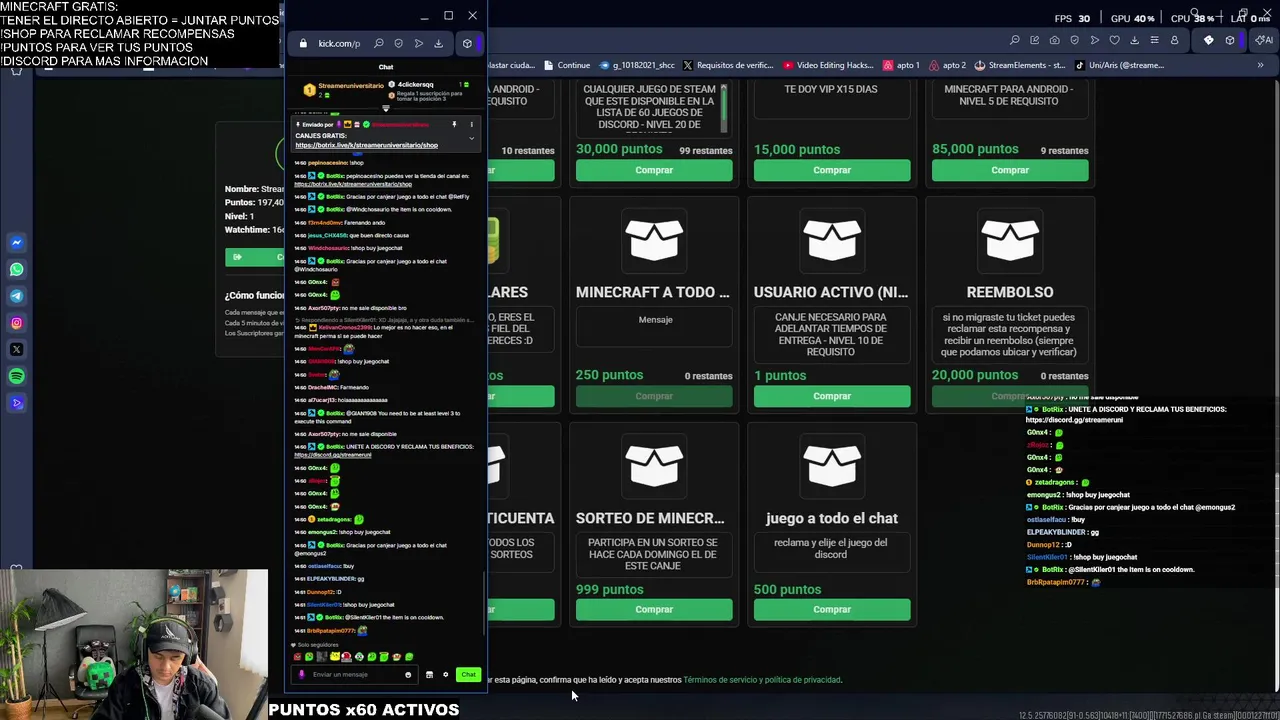Click Streameruniversitario in chat leaderboard
This screenshot has height=720, width=1280.
pyautogui.click(x=350, y=86)
